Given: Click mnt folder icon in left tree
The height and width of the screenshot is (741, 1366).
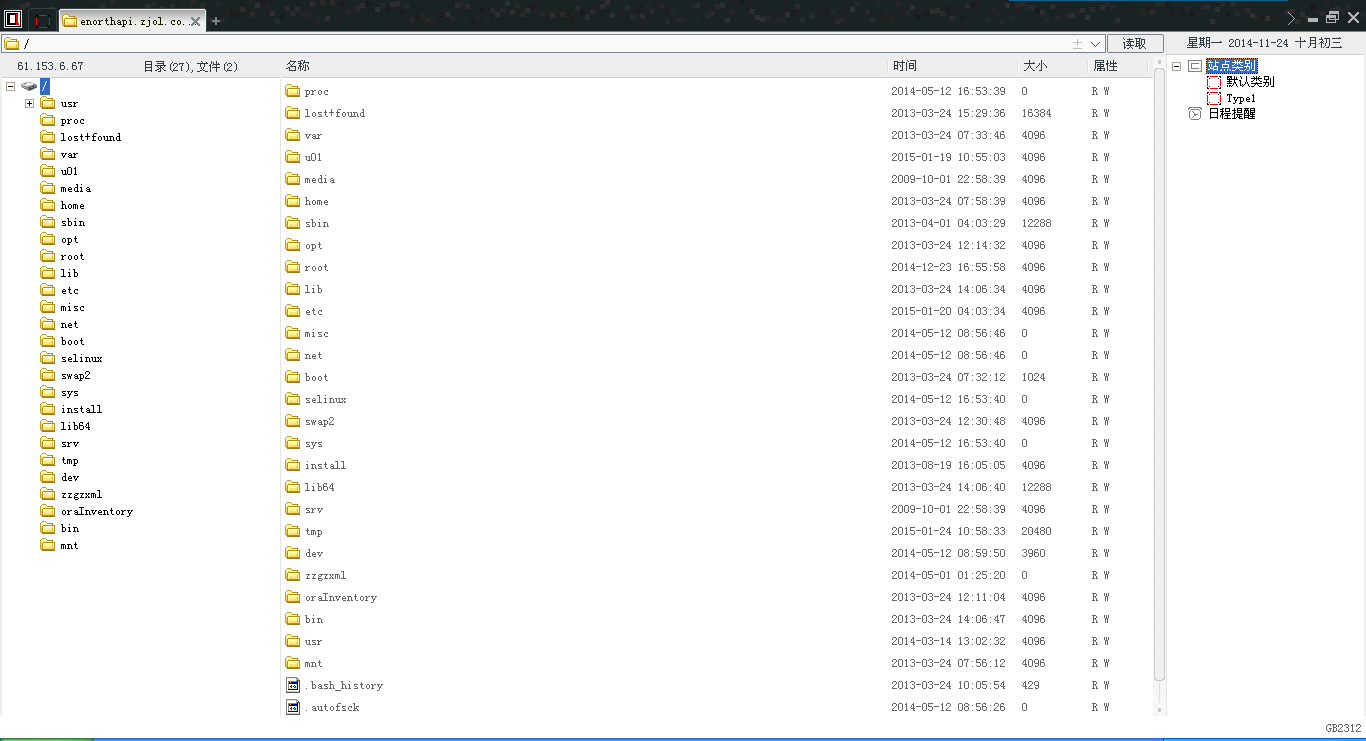Looking at the screenshot, I should point(48,545).
